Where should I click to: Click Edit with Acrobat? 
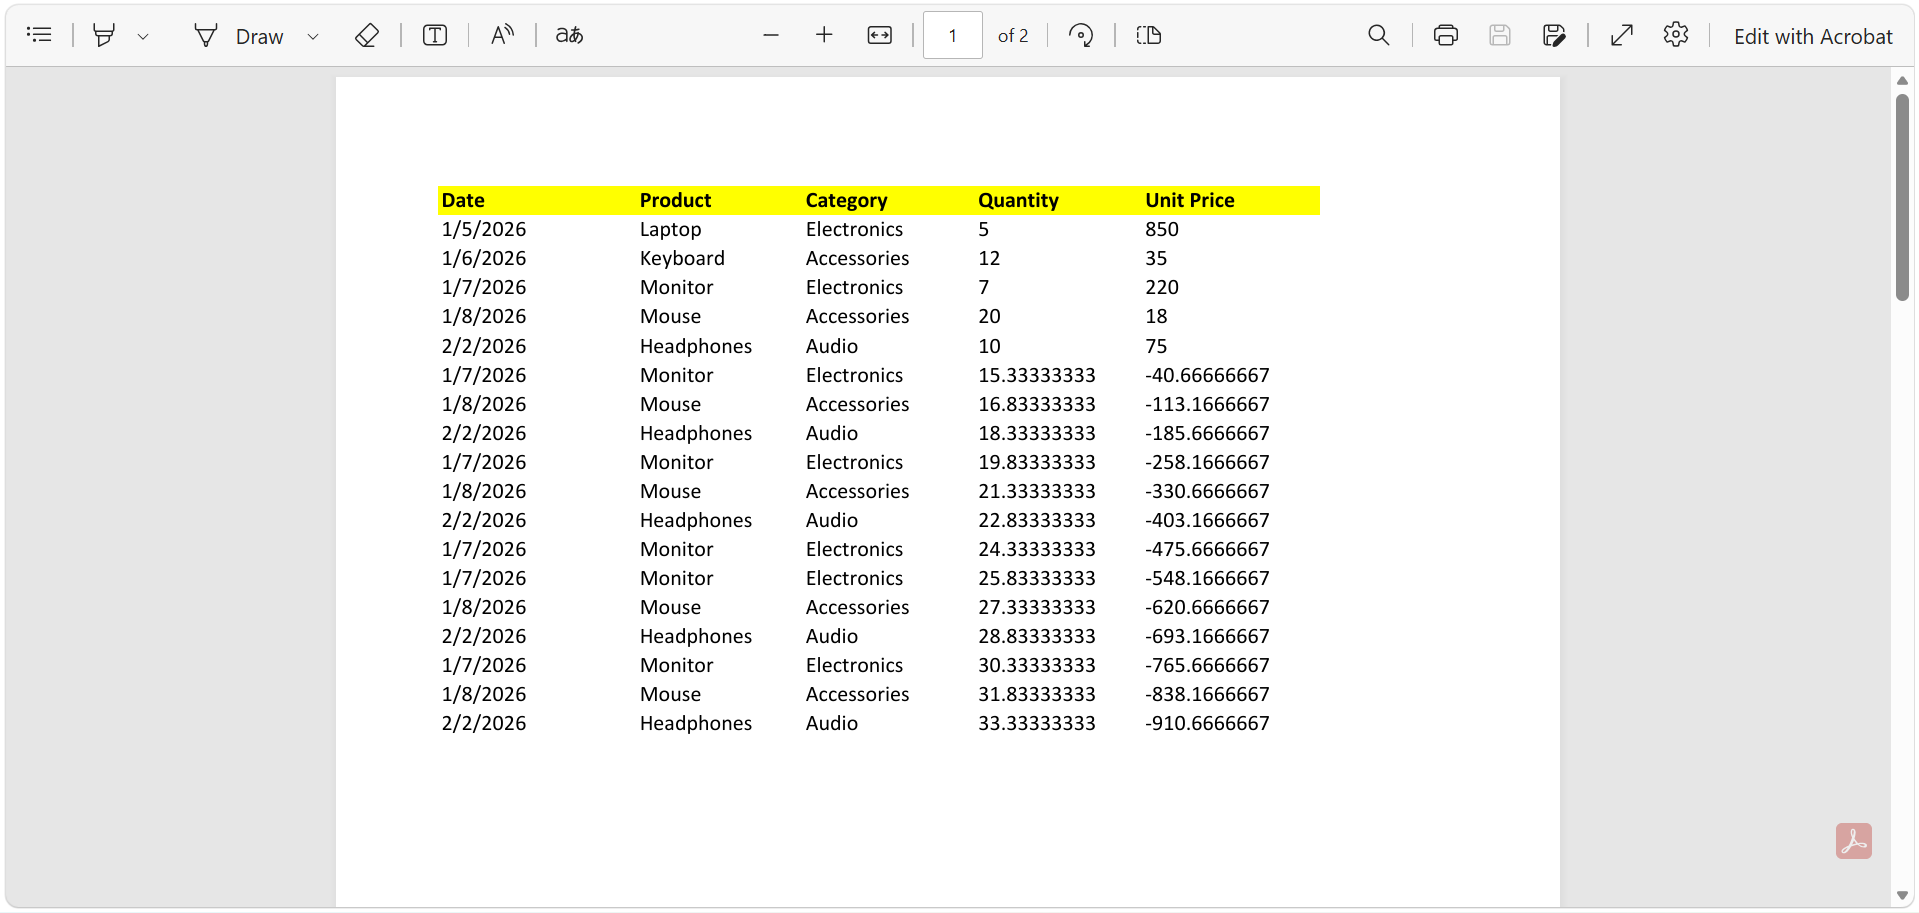tap(1813, 36)
